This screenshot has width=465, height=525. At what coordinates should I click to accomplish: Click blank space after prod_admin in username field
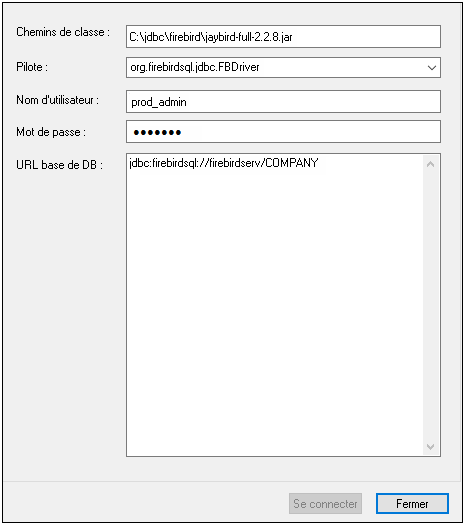313,101
